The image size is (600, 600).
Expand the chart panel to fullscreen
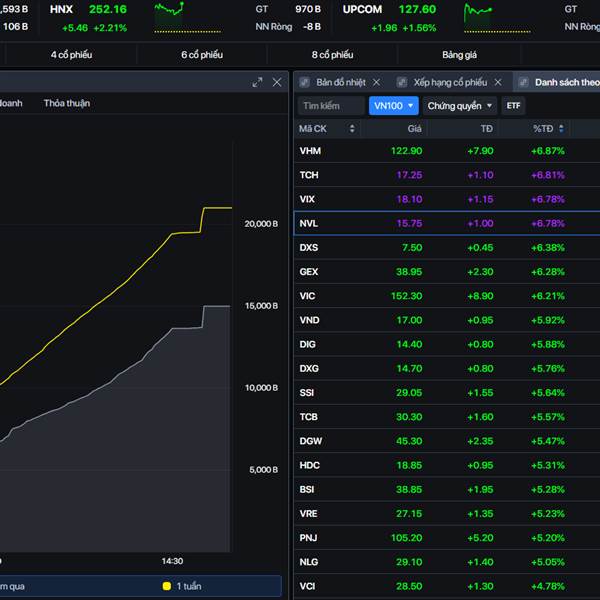point(257,82)
